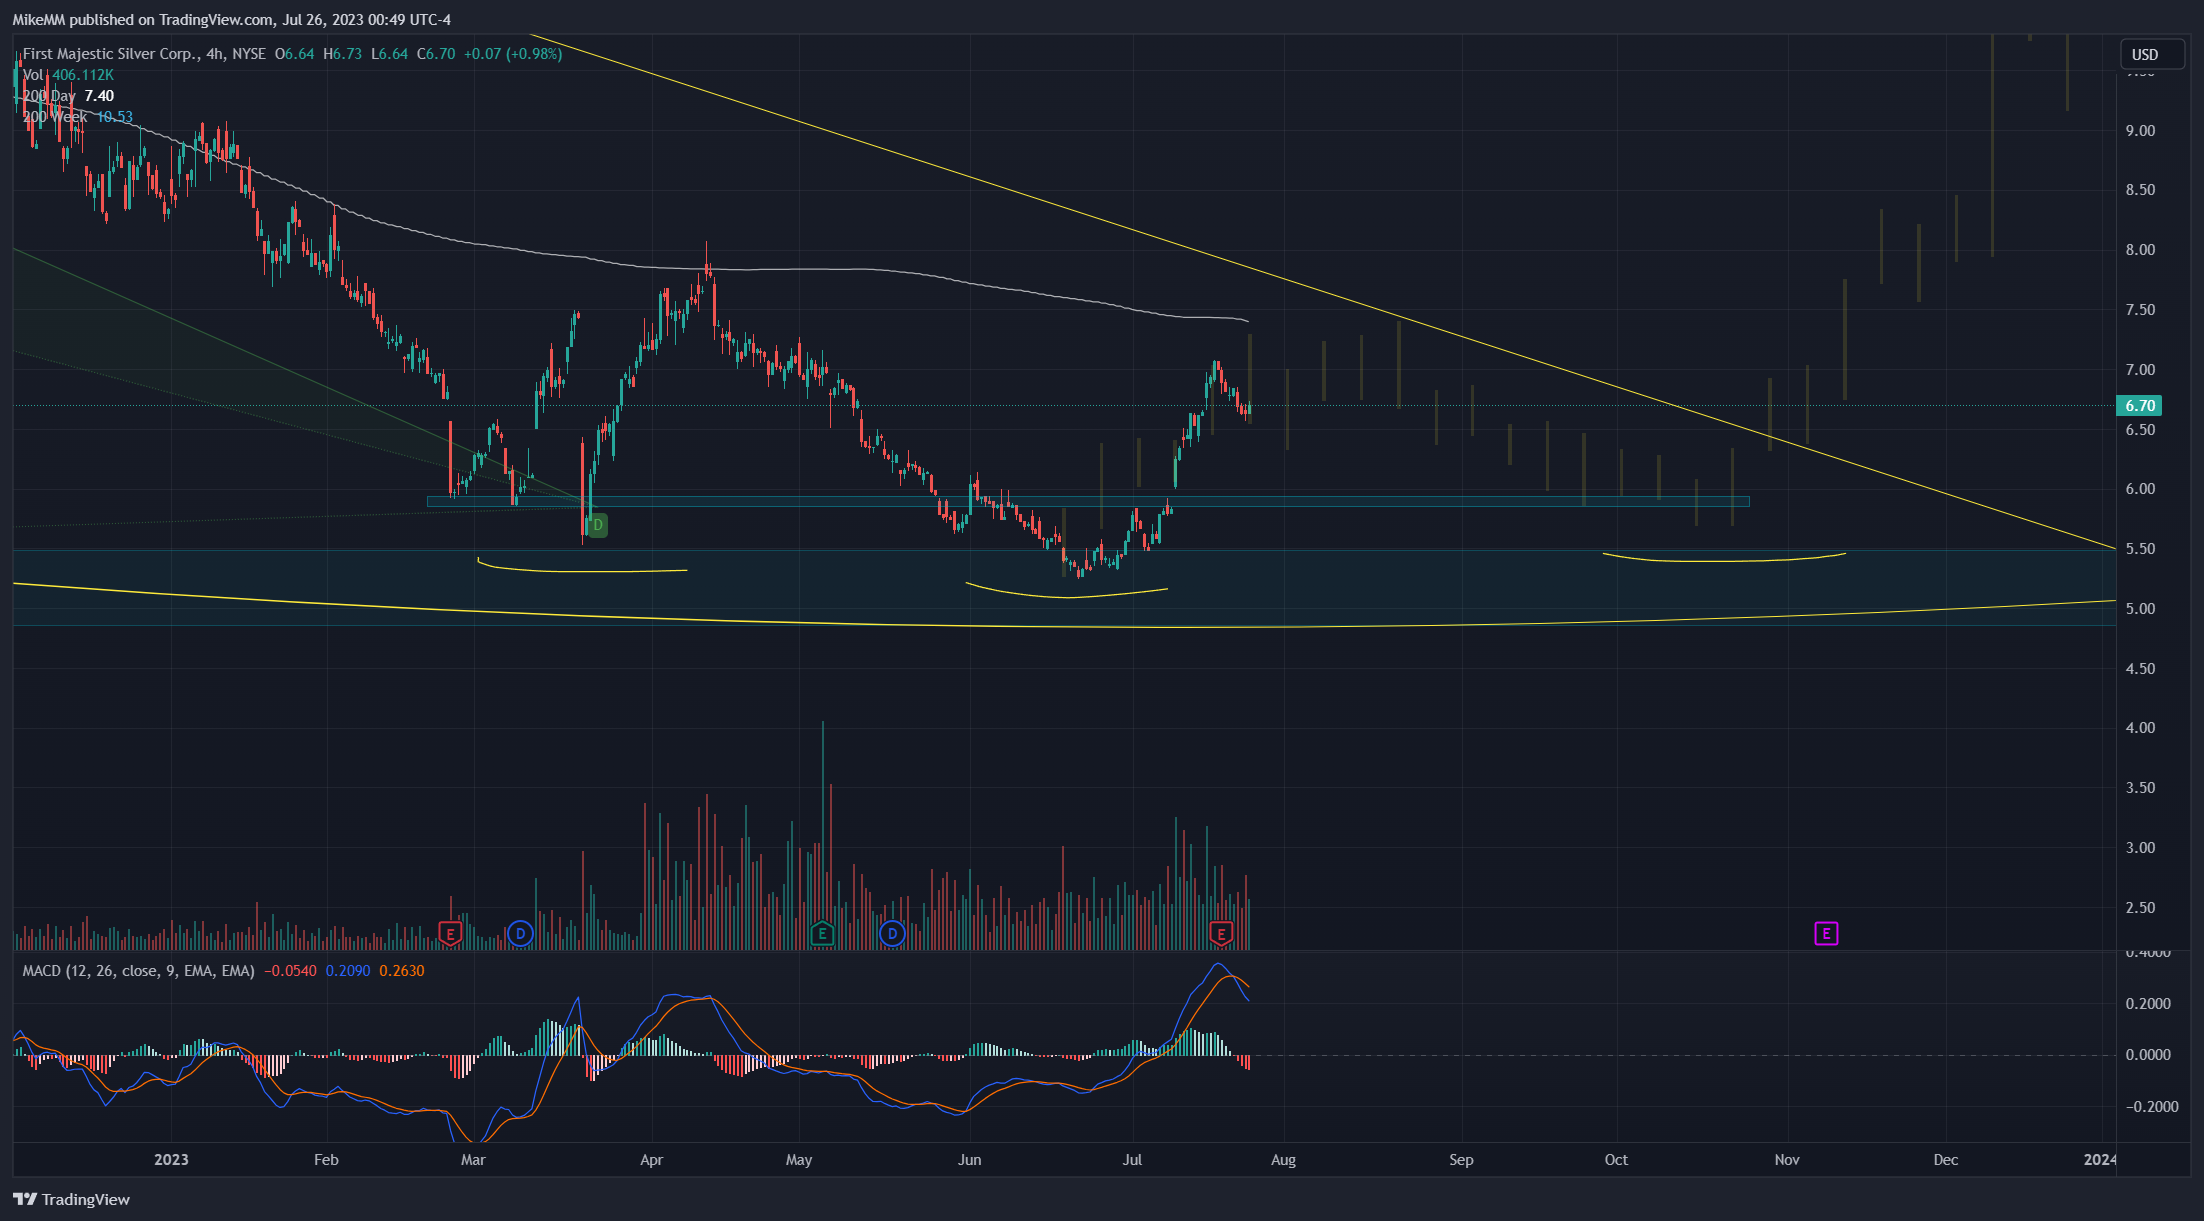Screen dimensions: 2204x1221
Task: Click the green earnings E marker in May
Action: pyautogui.click(x=822, y=934)
